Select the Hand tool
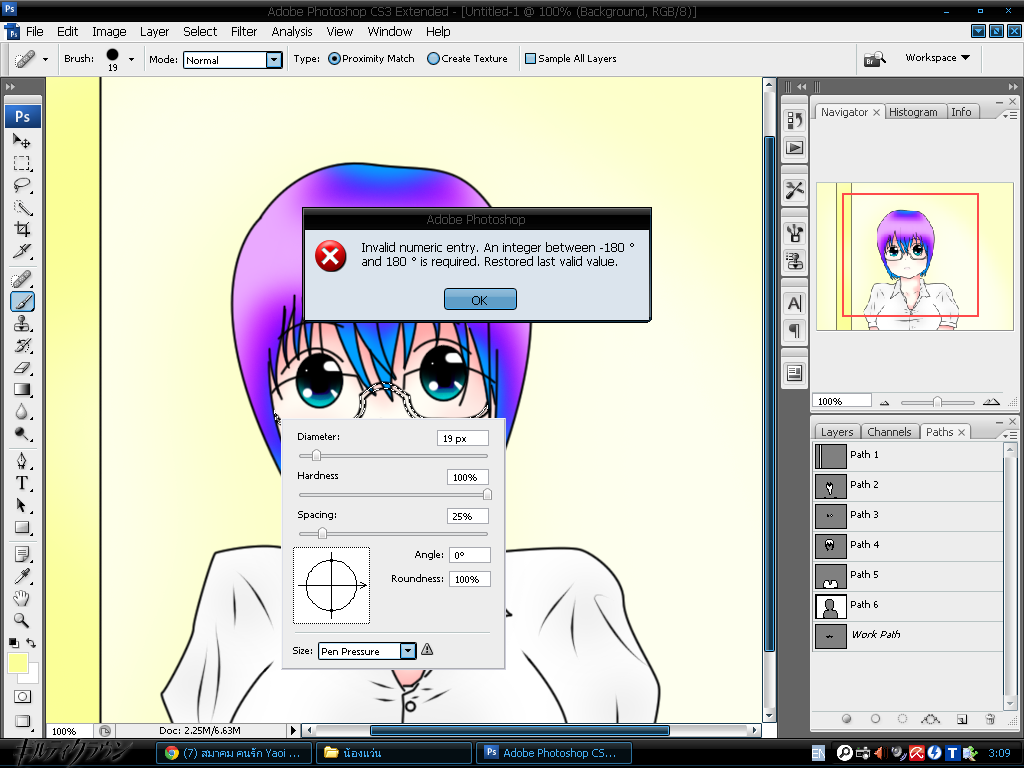Image resolution: width=1024 pixels, height=768 pixels. coord(22,598)
